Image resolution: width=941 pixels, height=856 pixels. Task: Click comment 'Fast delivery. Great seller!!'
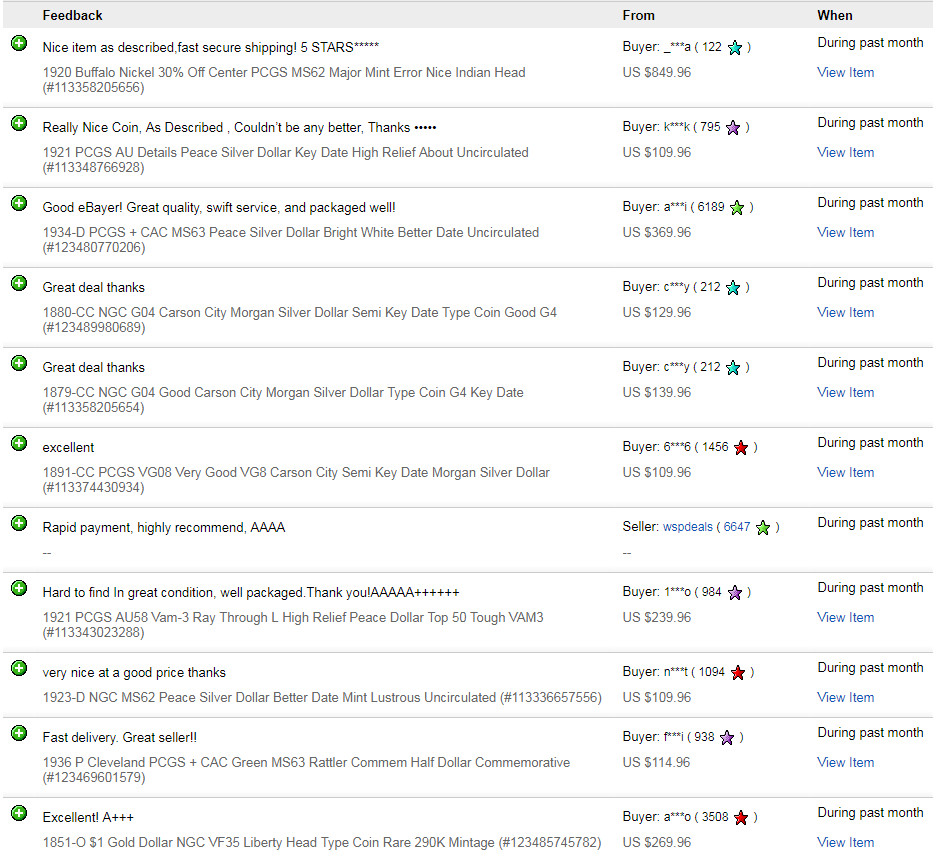[x=119, y=737]
